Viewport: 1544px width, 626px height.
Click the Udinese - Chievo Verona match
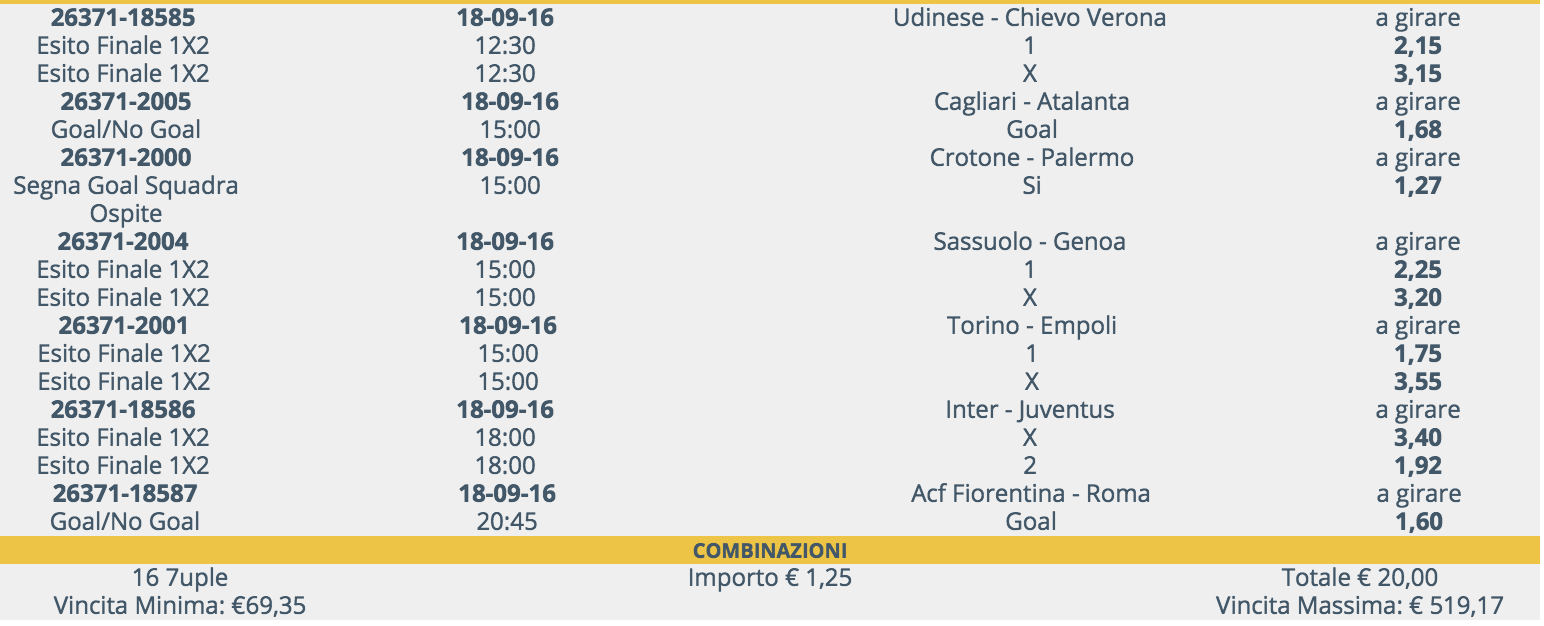[1029, 18]
